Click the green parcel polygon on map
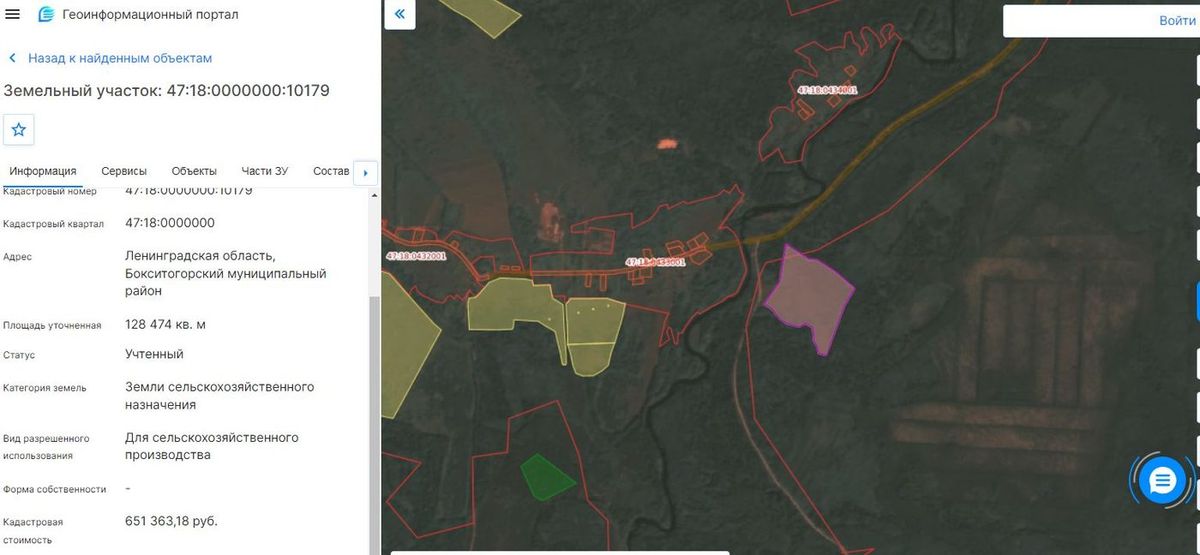The height and width of the screenshot is (555, 1200). coord(546,477)
